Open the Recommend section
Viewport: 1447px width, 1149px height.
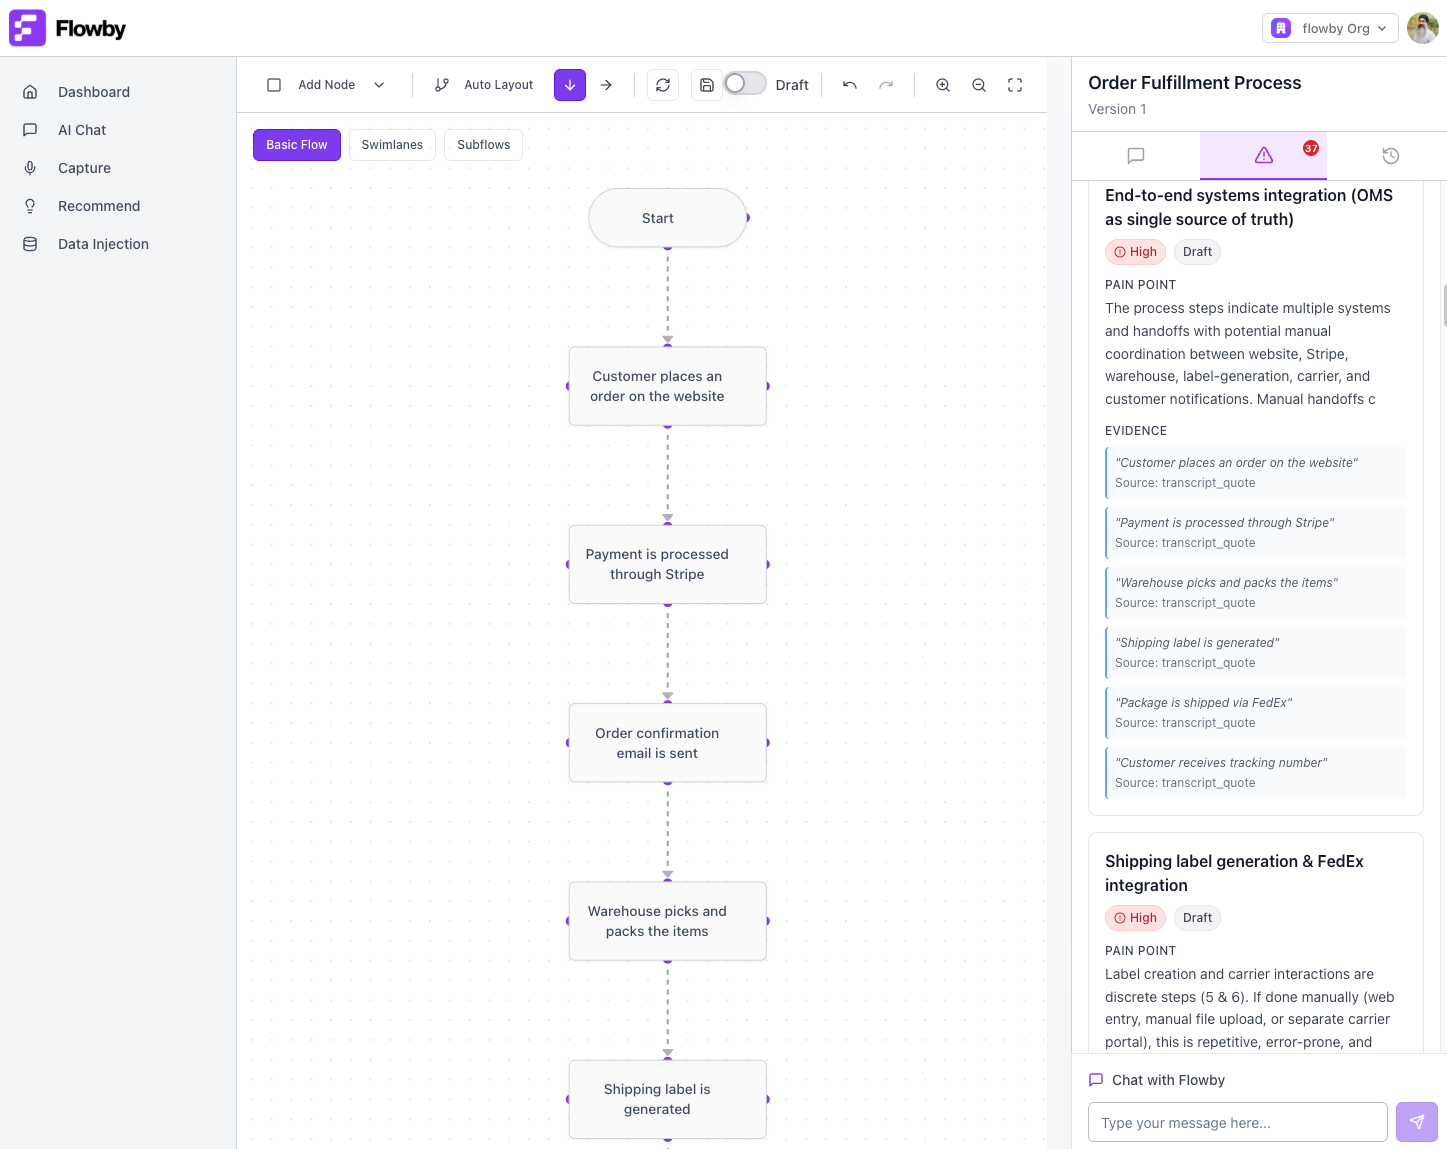click(98, 205)
